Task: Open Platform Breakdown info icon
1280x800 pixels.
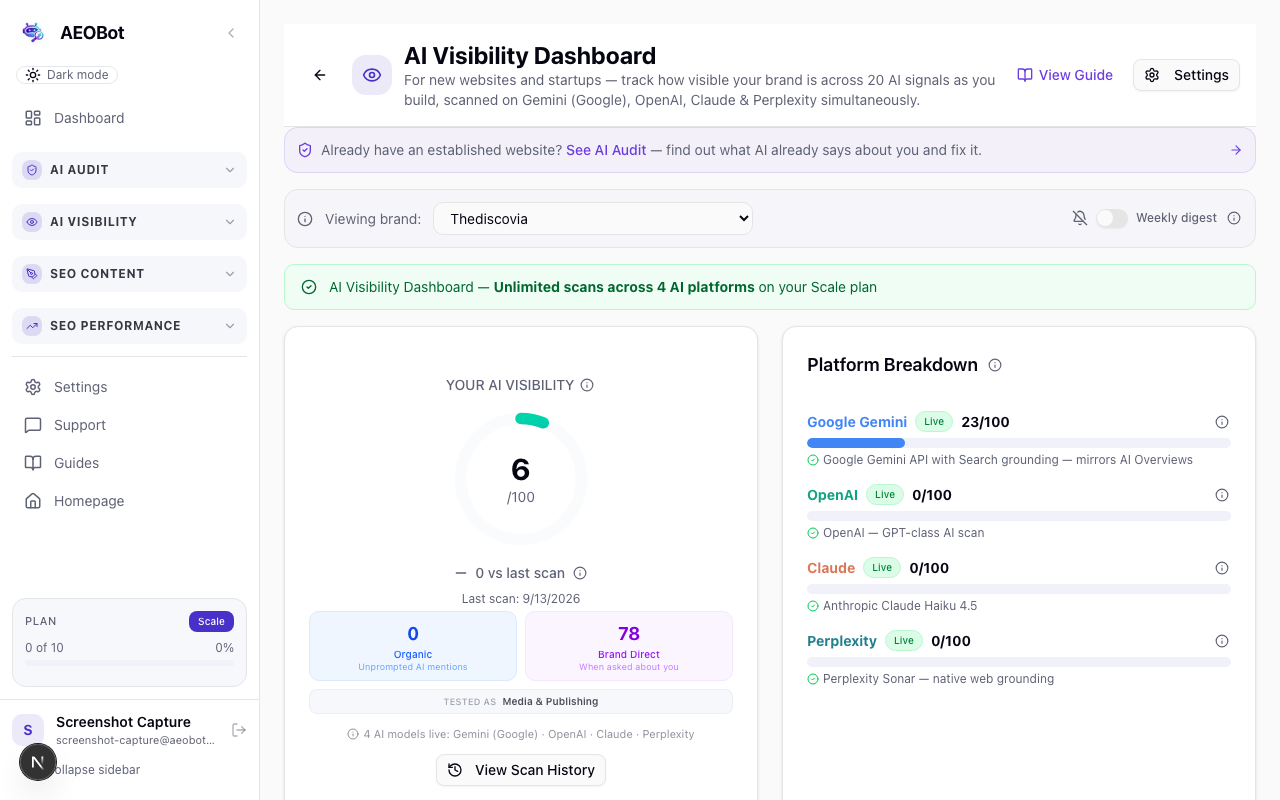Action: point(995,365)
